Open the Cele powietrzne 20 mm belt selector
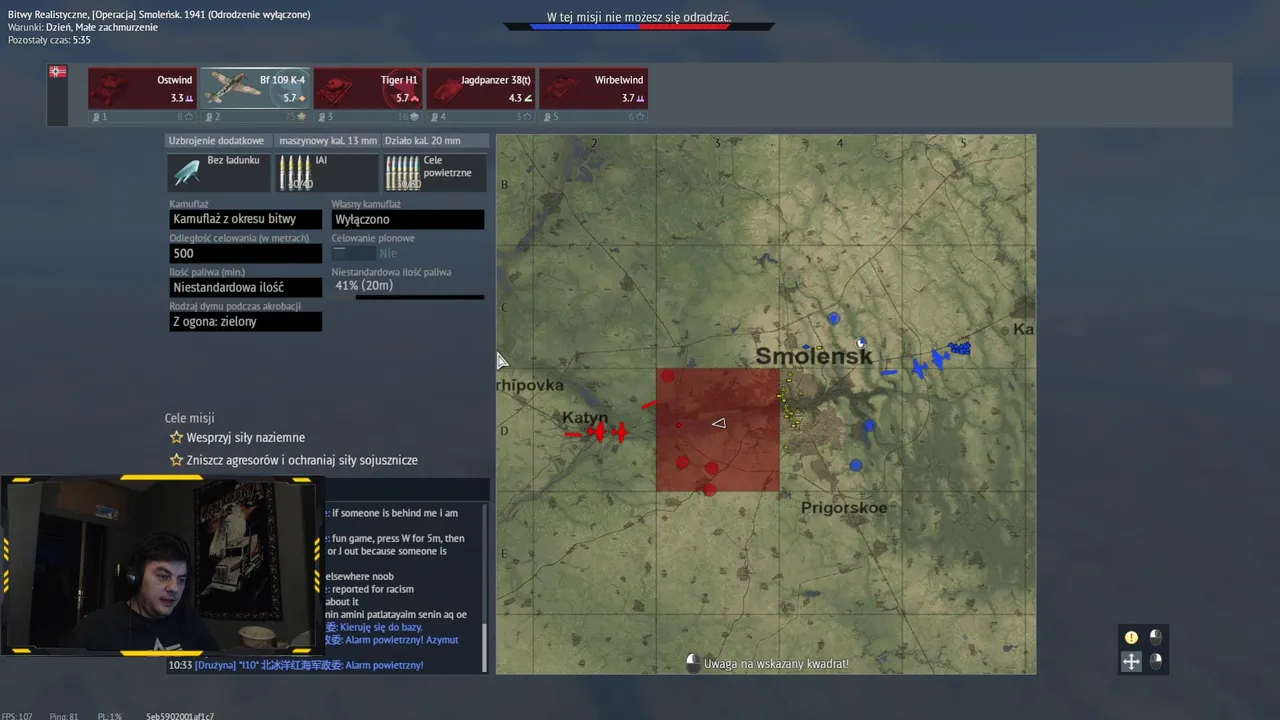This screenshot has width=1280, height=720. click(x=435, y=172)
